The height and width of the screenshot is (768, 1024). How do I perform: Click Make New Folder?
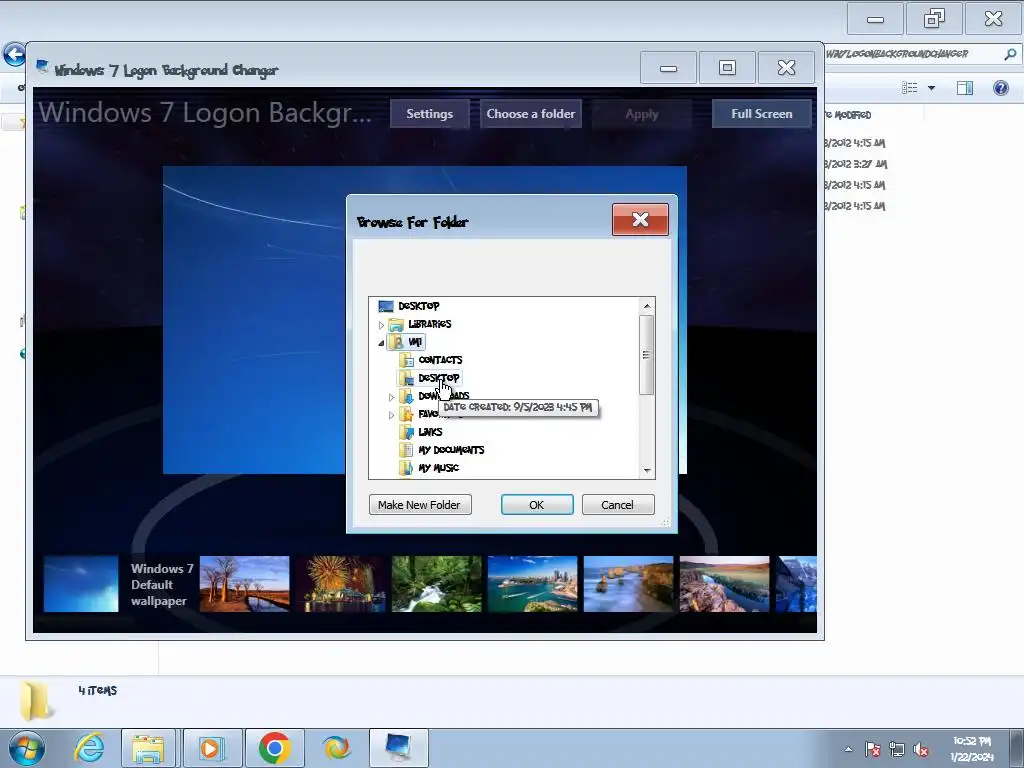click(419, 505)
